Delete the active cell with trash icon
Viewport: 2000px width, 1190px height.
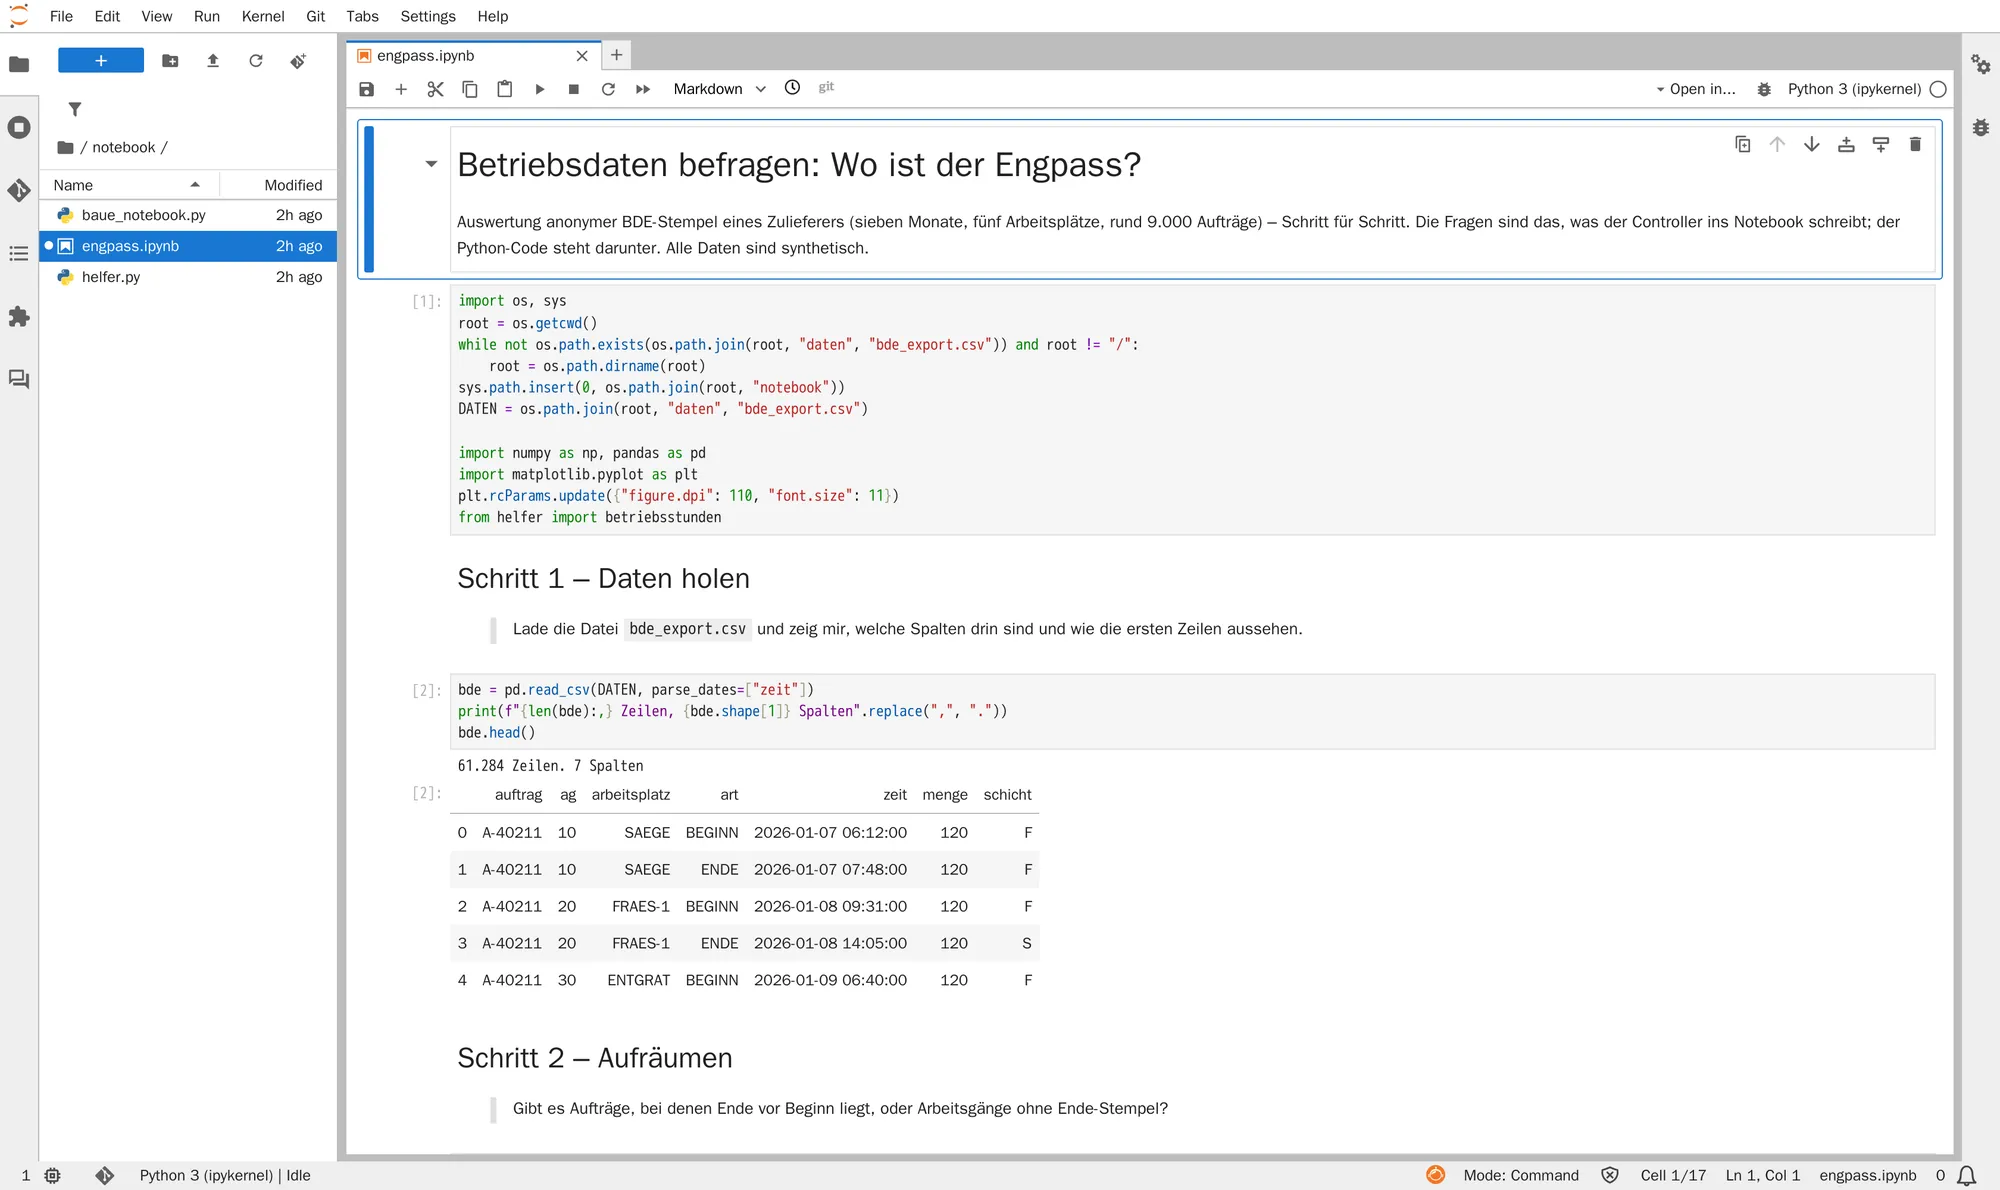1916,145
